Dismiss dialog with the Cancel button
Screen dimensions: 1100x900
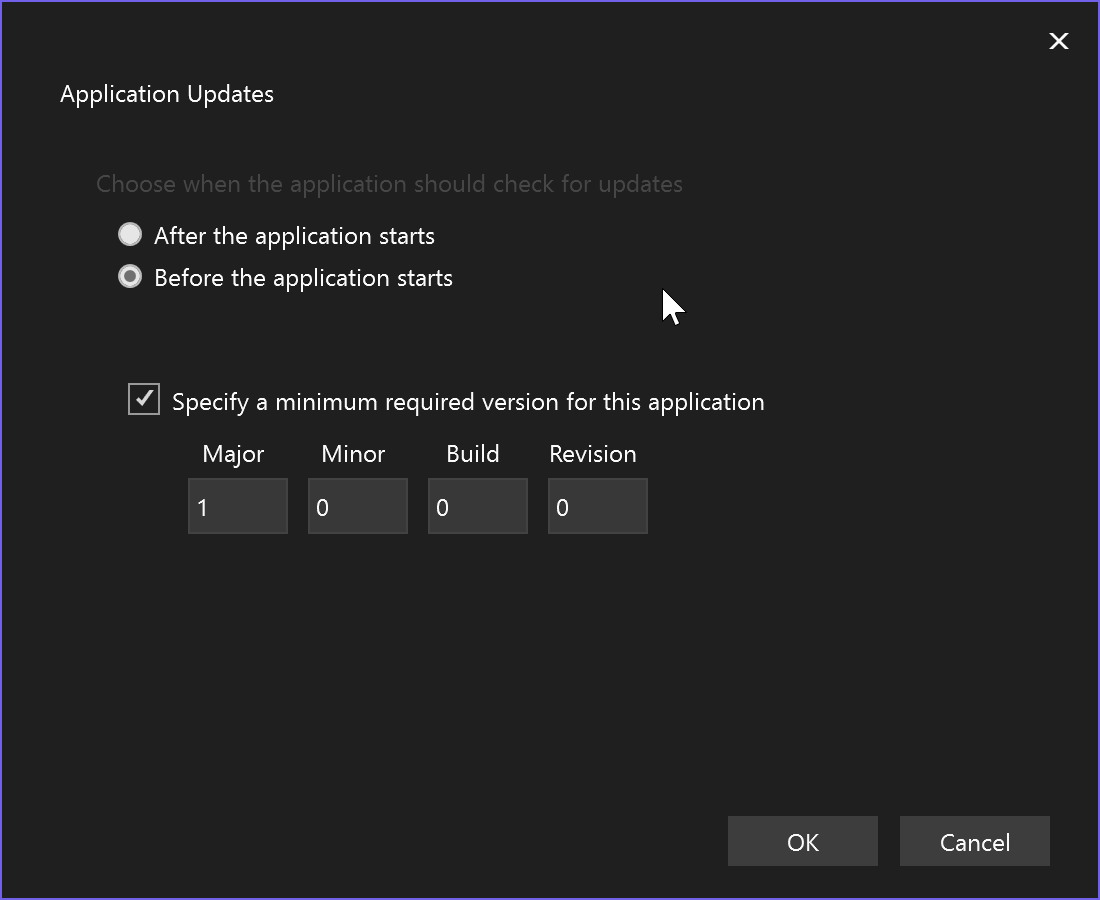(975, 841)
